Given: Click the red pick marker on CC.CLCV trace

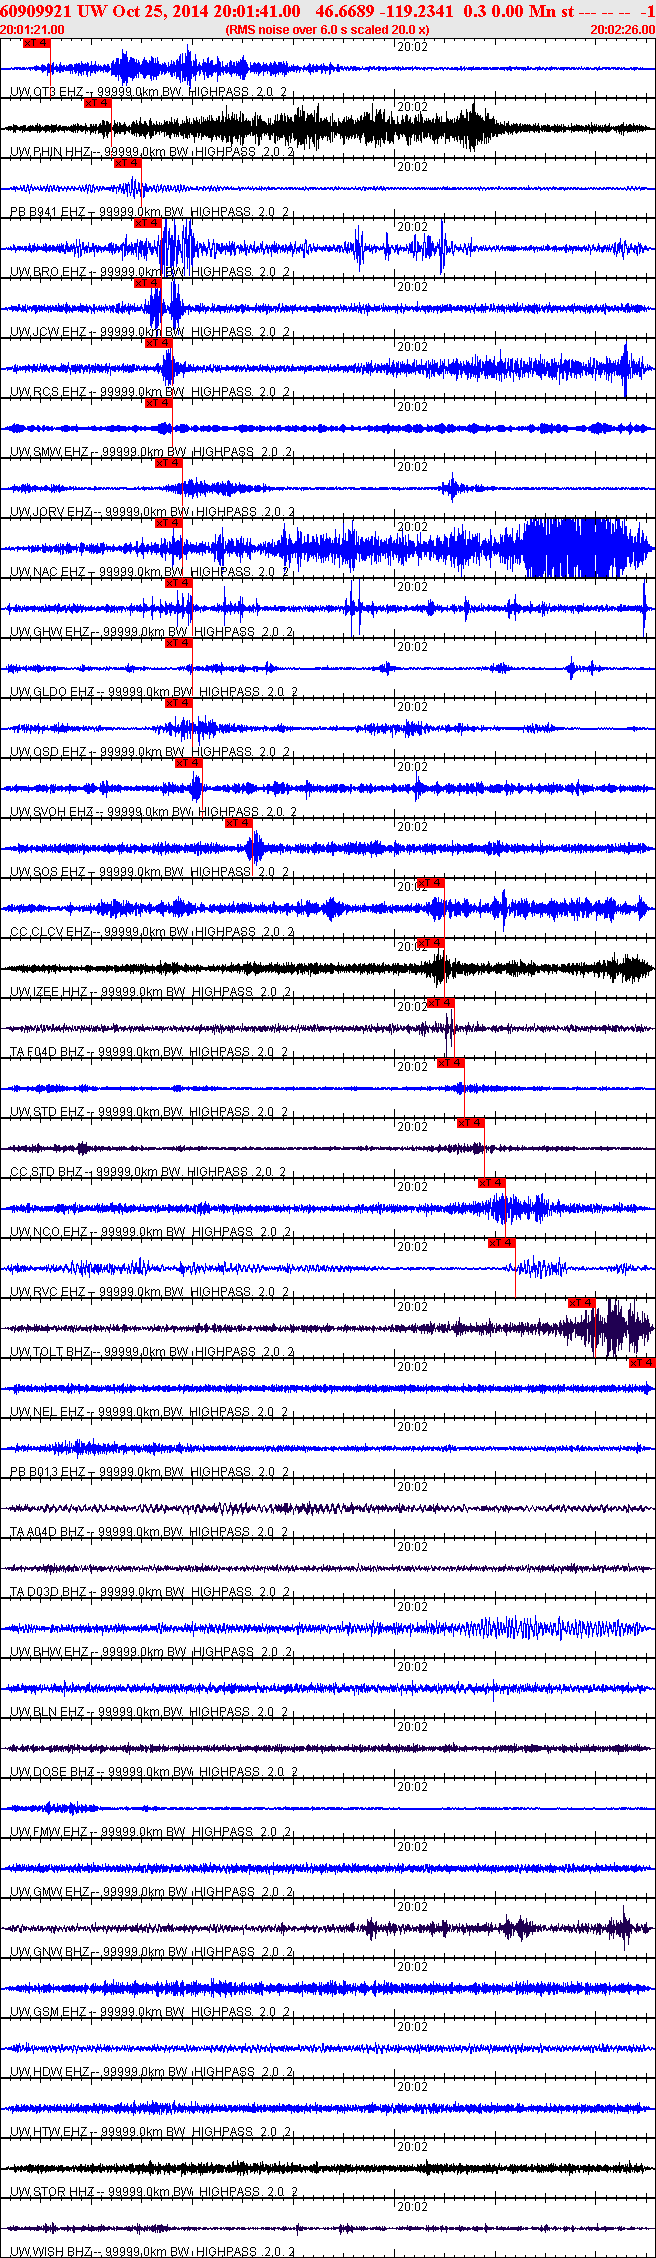Looking at the screenshot, I should tap(430, 883).
